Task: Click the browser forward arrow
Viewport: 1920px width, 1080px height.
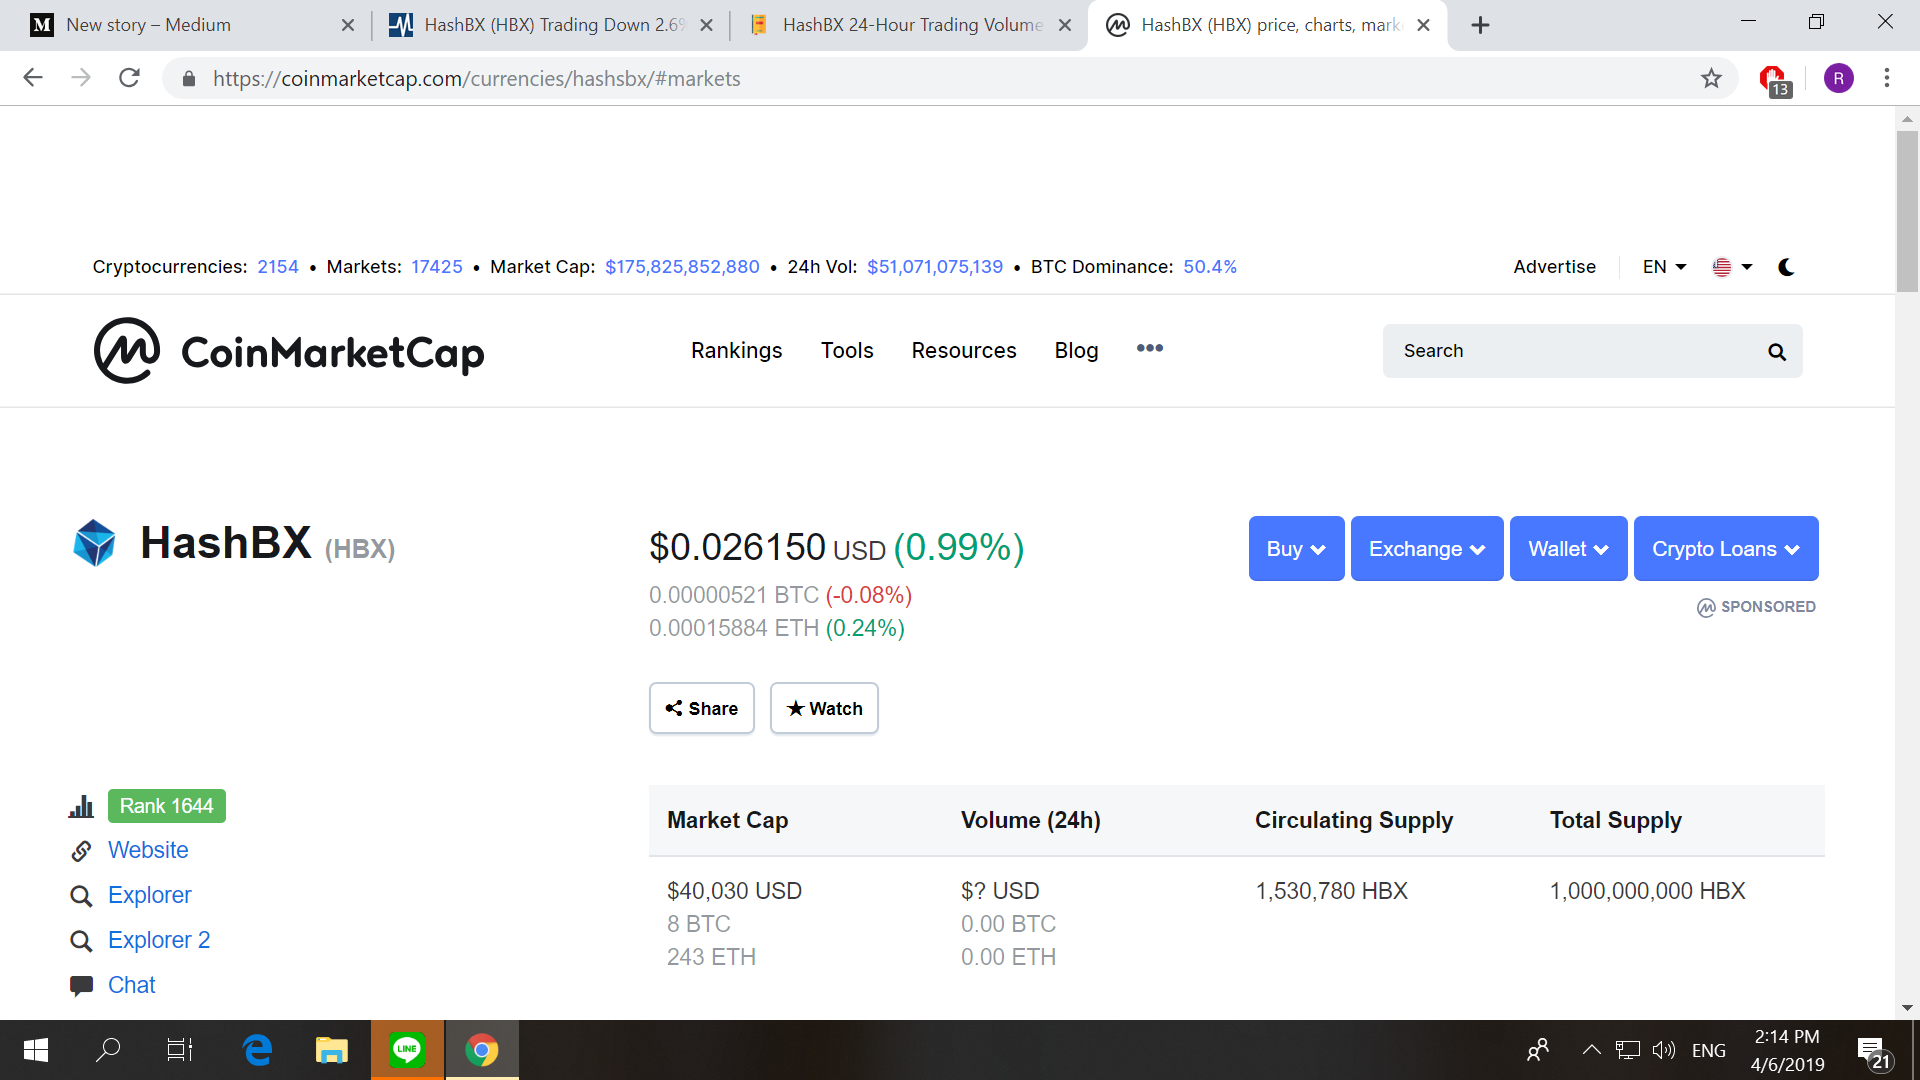Action: (81, 78)
